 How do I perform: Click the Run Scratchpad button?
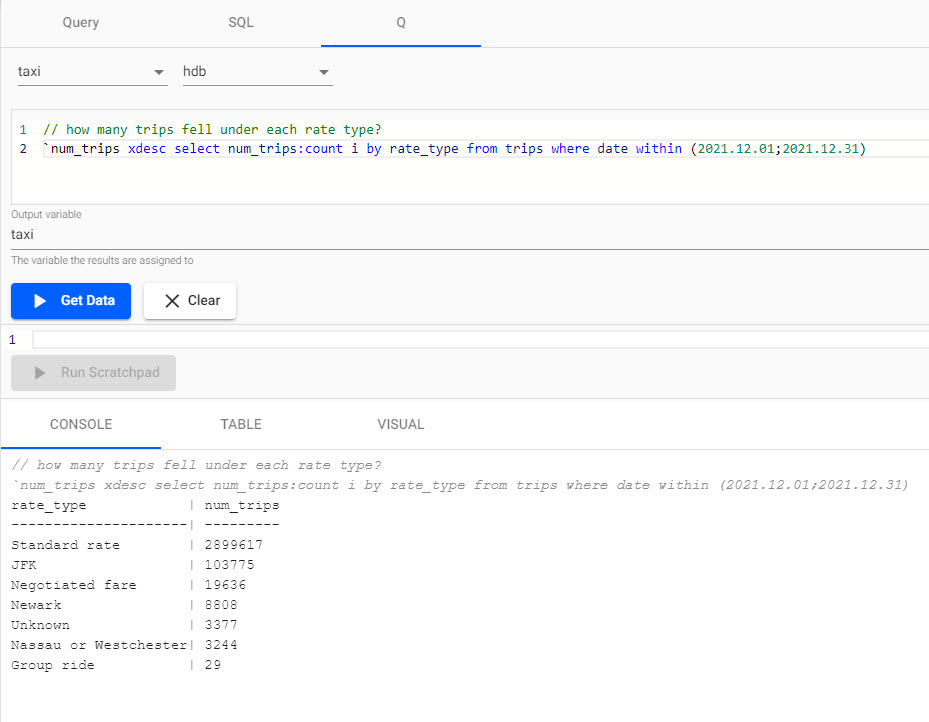94,373
